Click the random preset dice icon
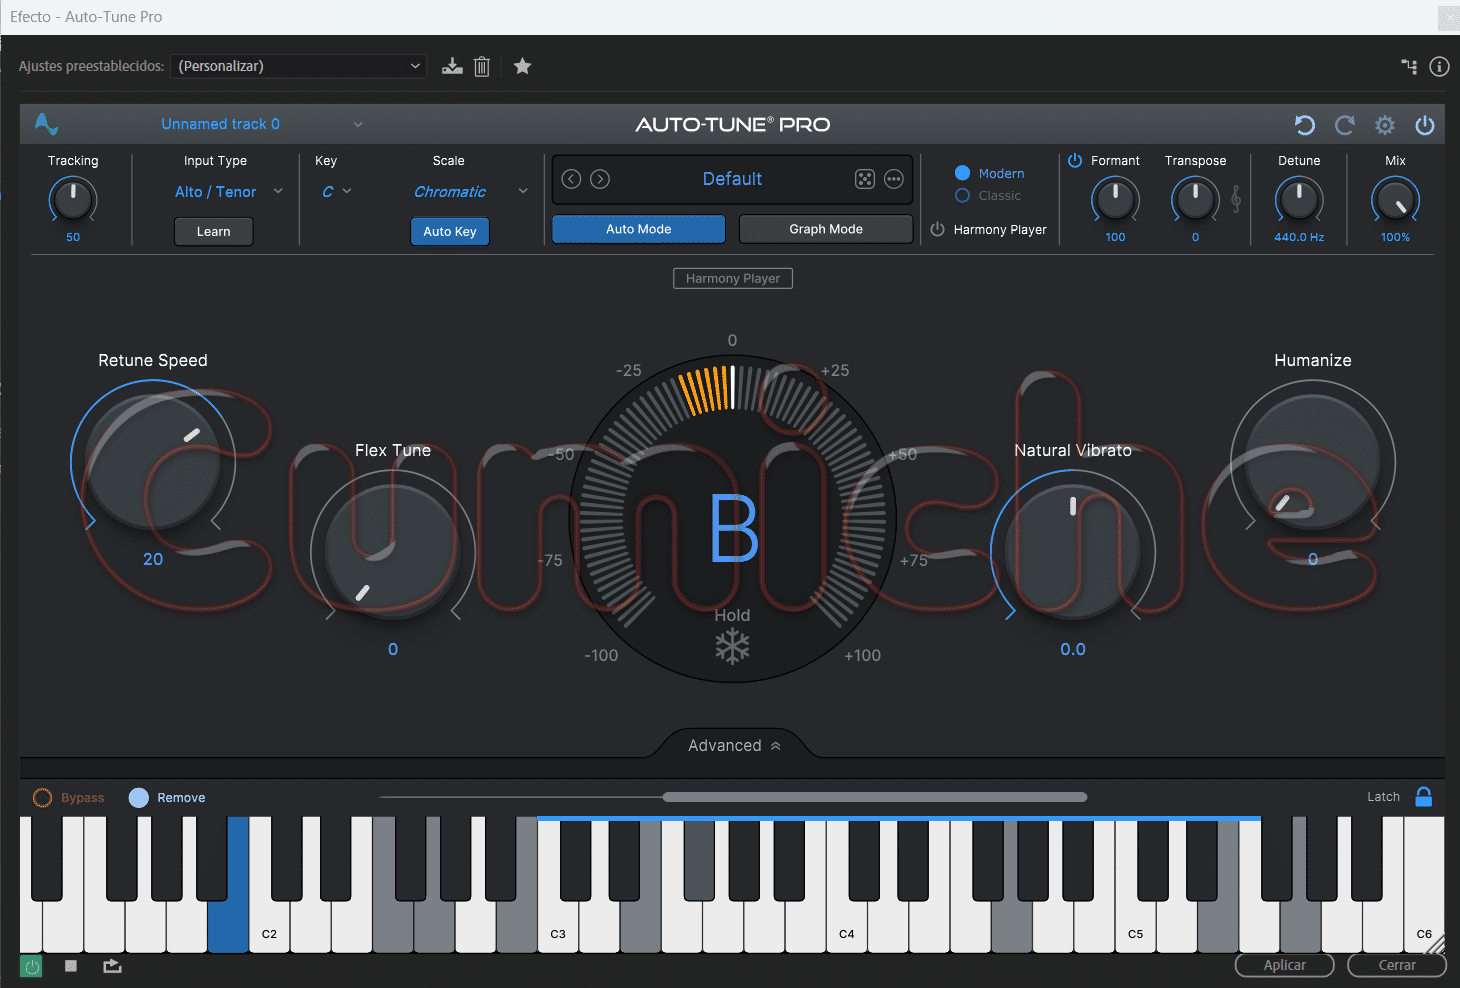1460x988 pixels. pyautogui.click(x=865, y=179)
